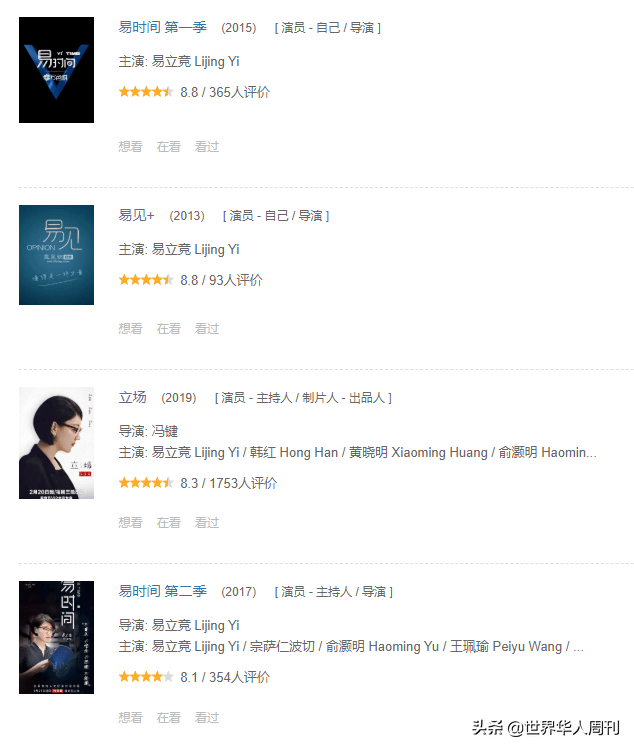
Task: Click the star rating for 立场
Action: [x=146, y=483]
